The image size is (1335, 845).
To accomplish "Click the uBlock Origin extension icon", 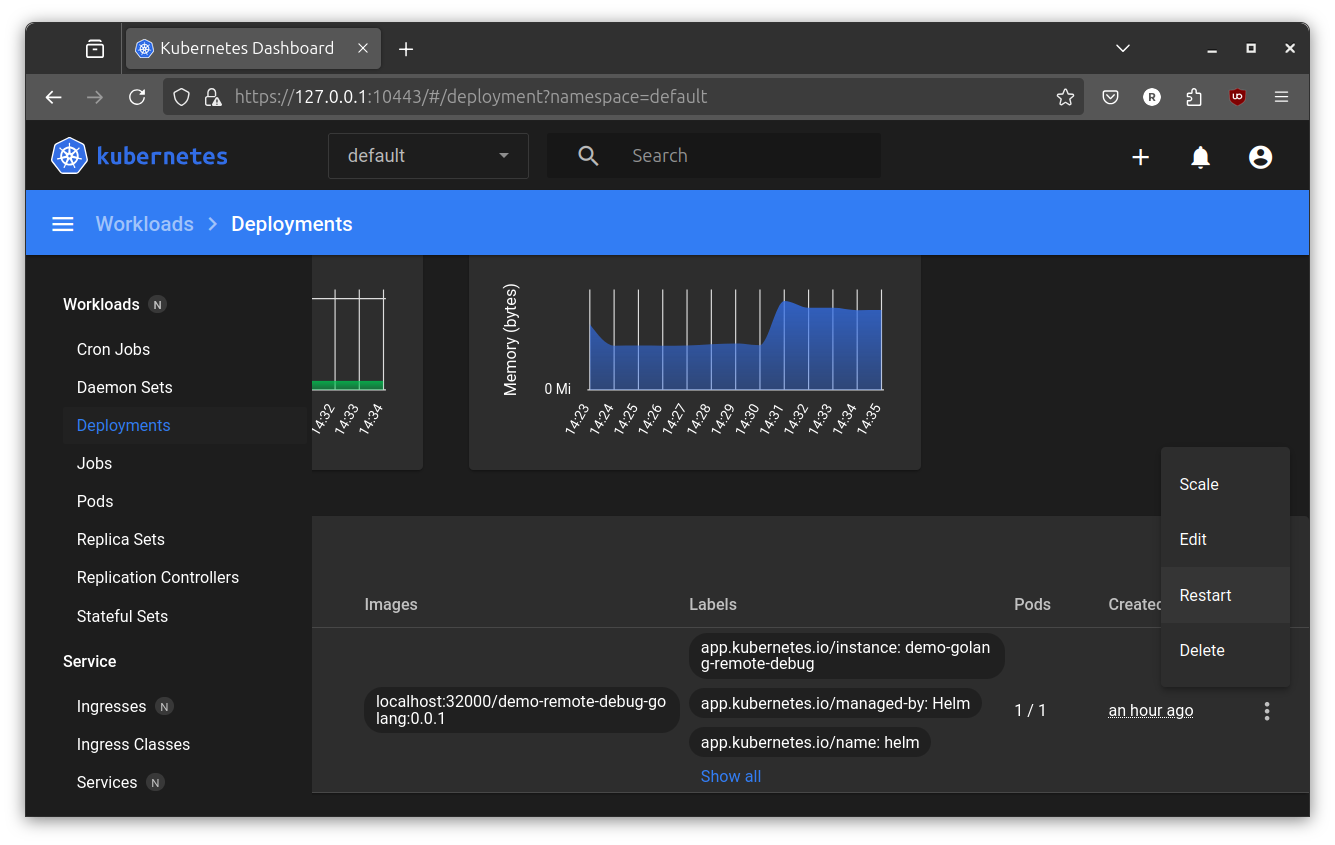I will [x=1237, y=97].
